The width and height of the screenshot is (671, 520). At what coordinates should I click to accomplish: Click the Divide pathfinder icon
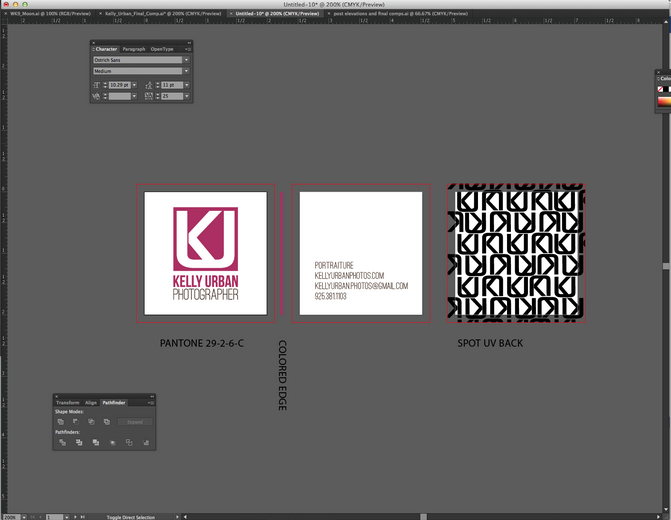[x=62, y=442]
